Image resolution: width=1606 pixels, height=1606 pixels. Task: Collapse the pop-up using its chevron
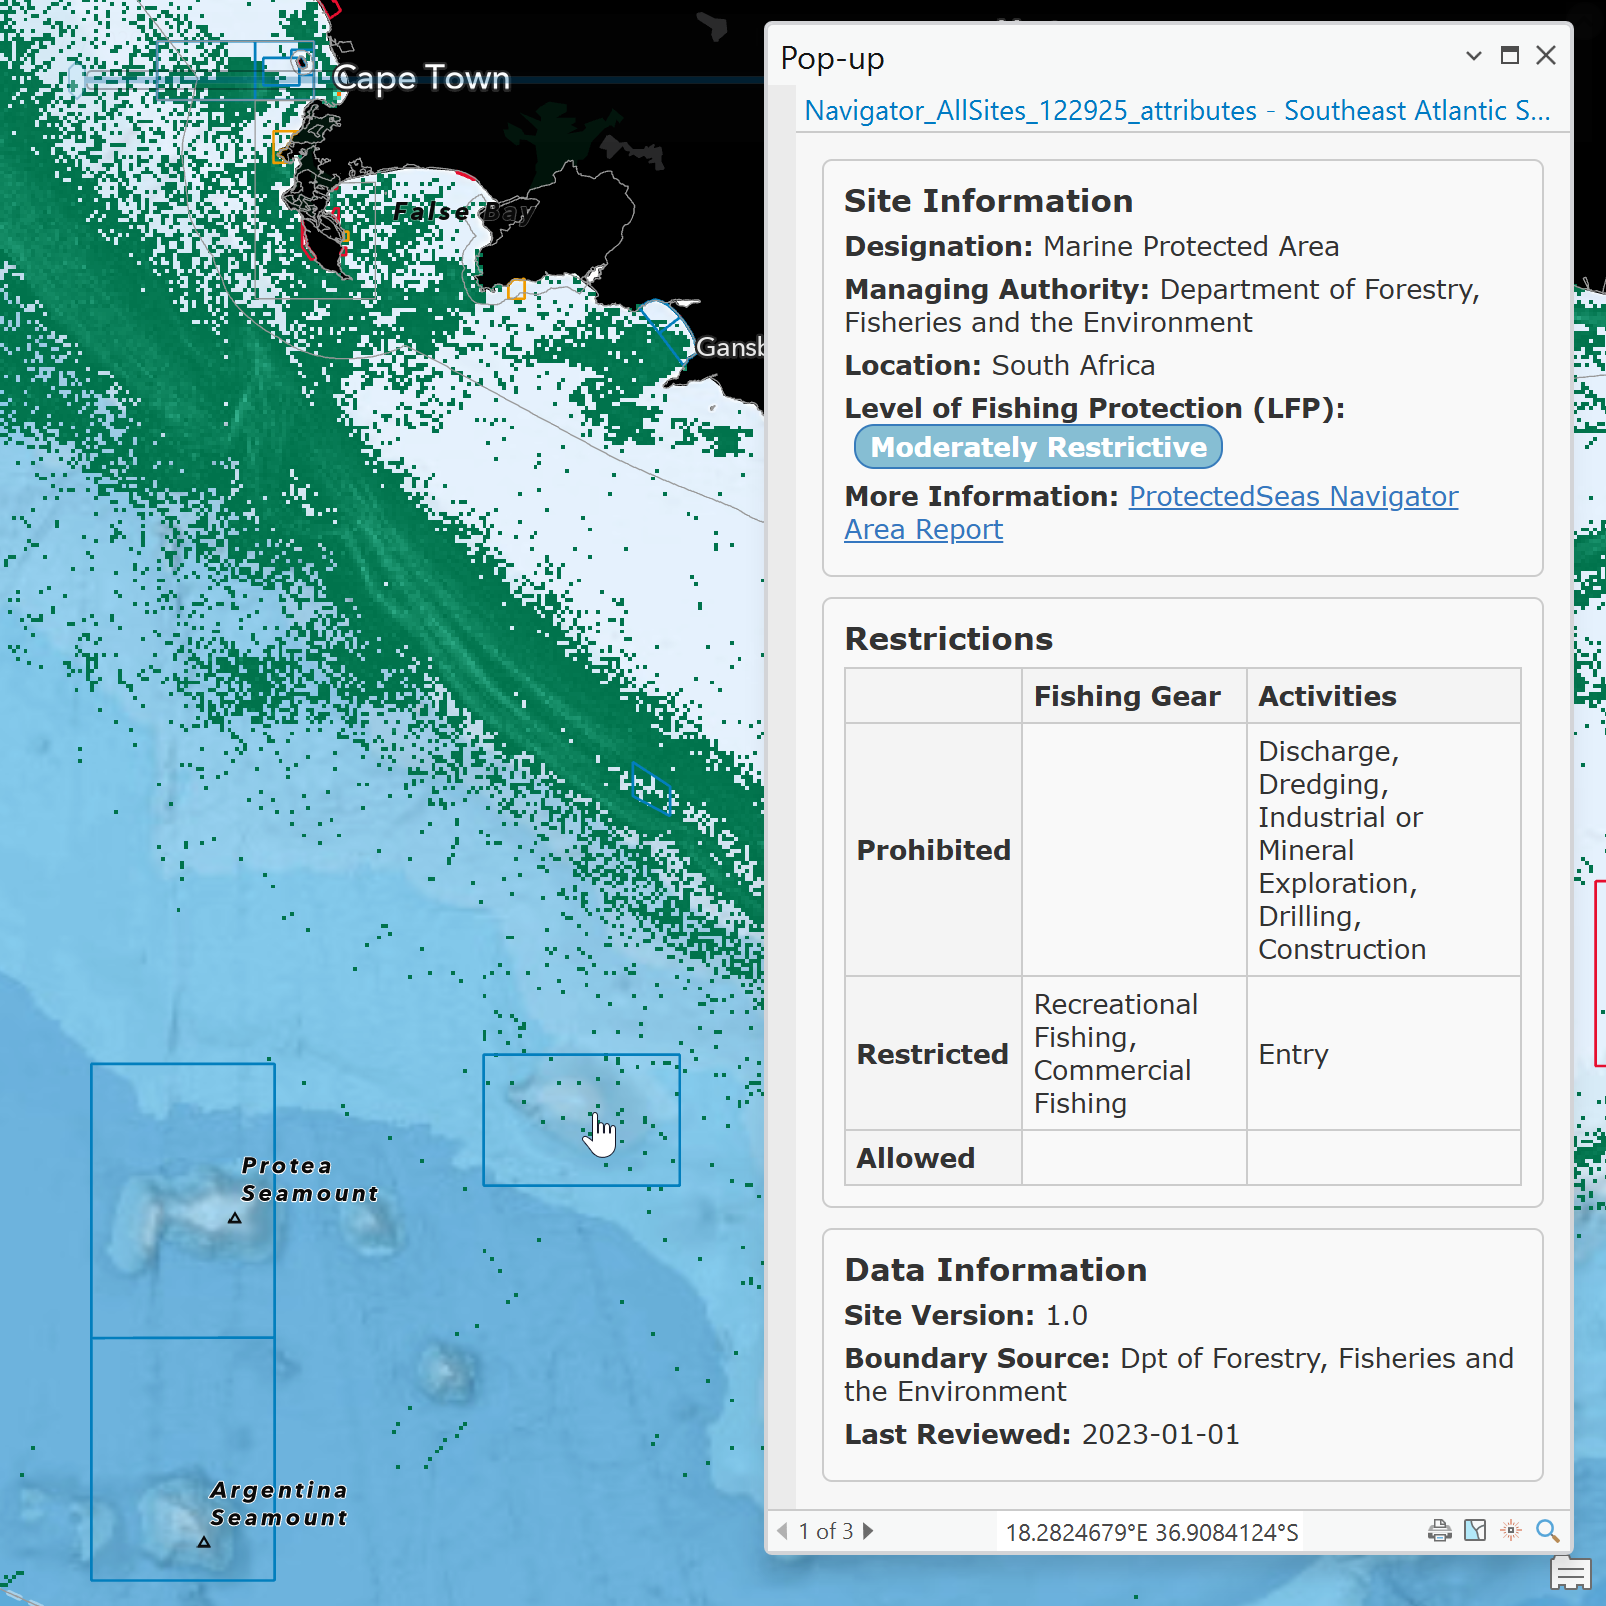(1473, 56)
